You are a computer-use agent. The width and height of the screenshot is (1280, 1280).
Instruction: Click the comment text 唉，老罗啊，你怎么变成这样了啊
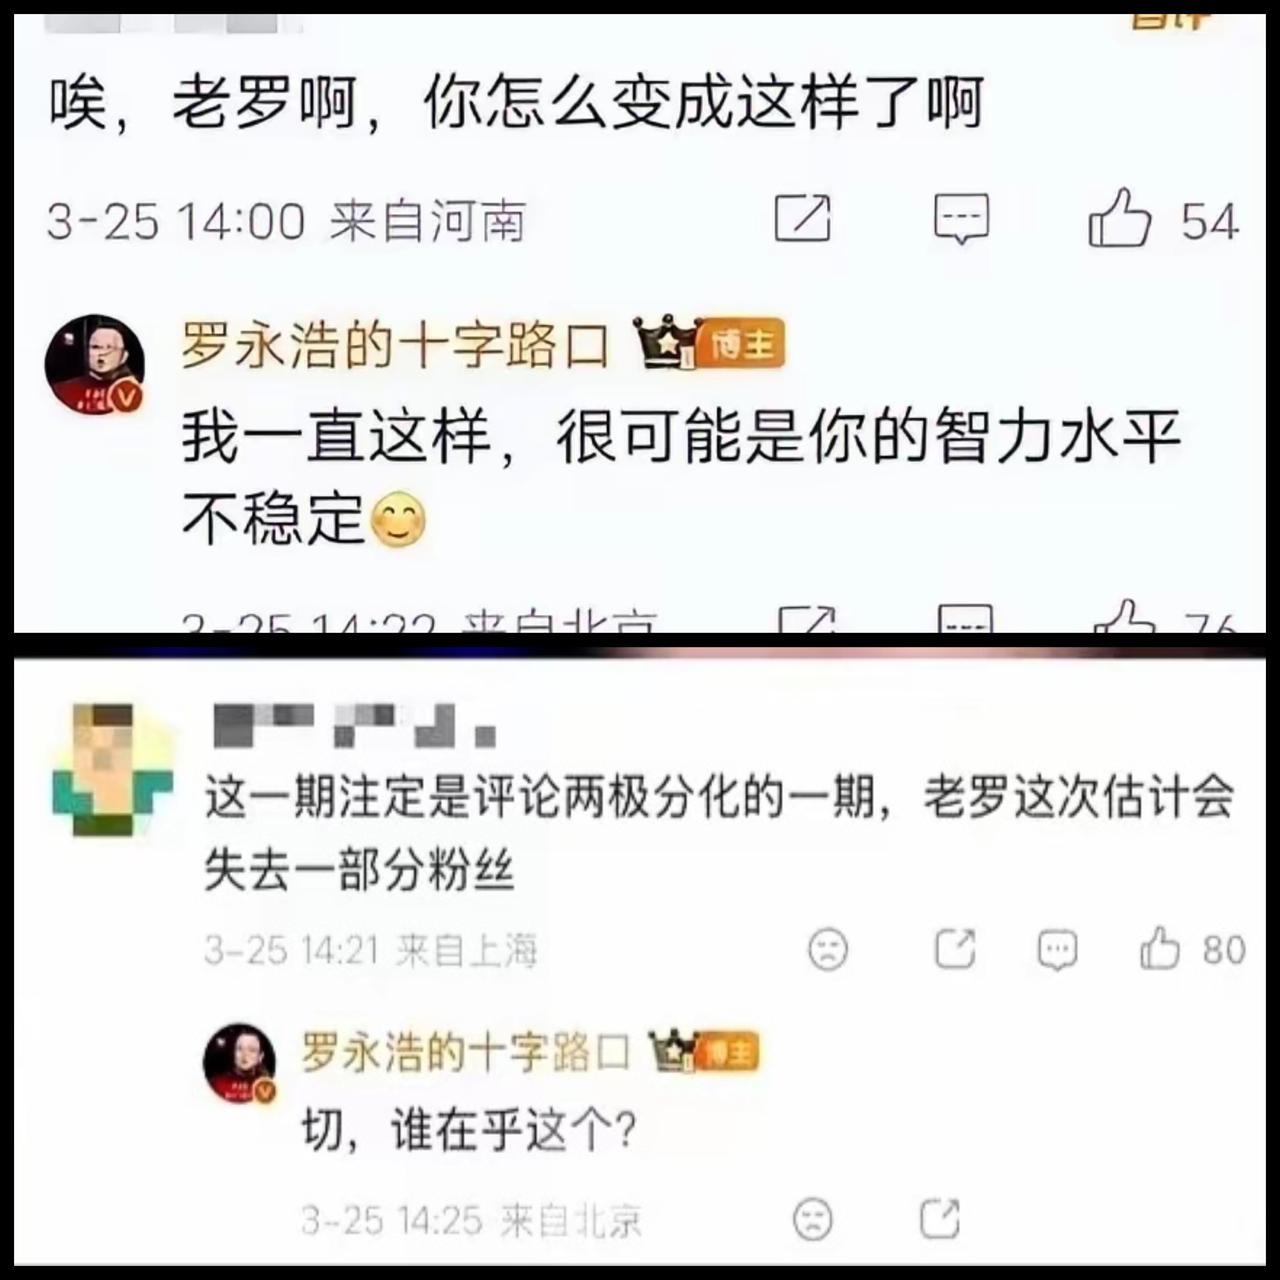[517, 102]
